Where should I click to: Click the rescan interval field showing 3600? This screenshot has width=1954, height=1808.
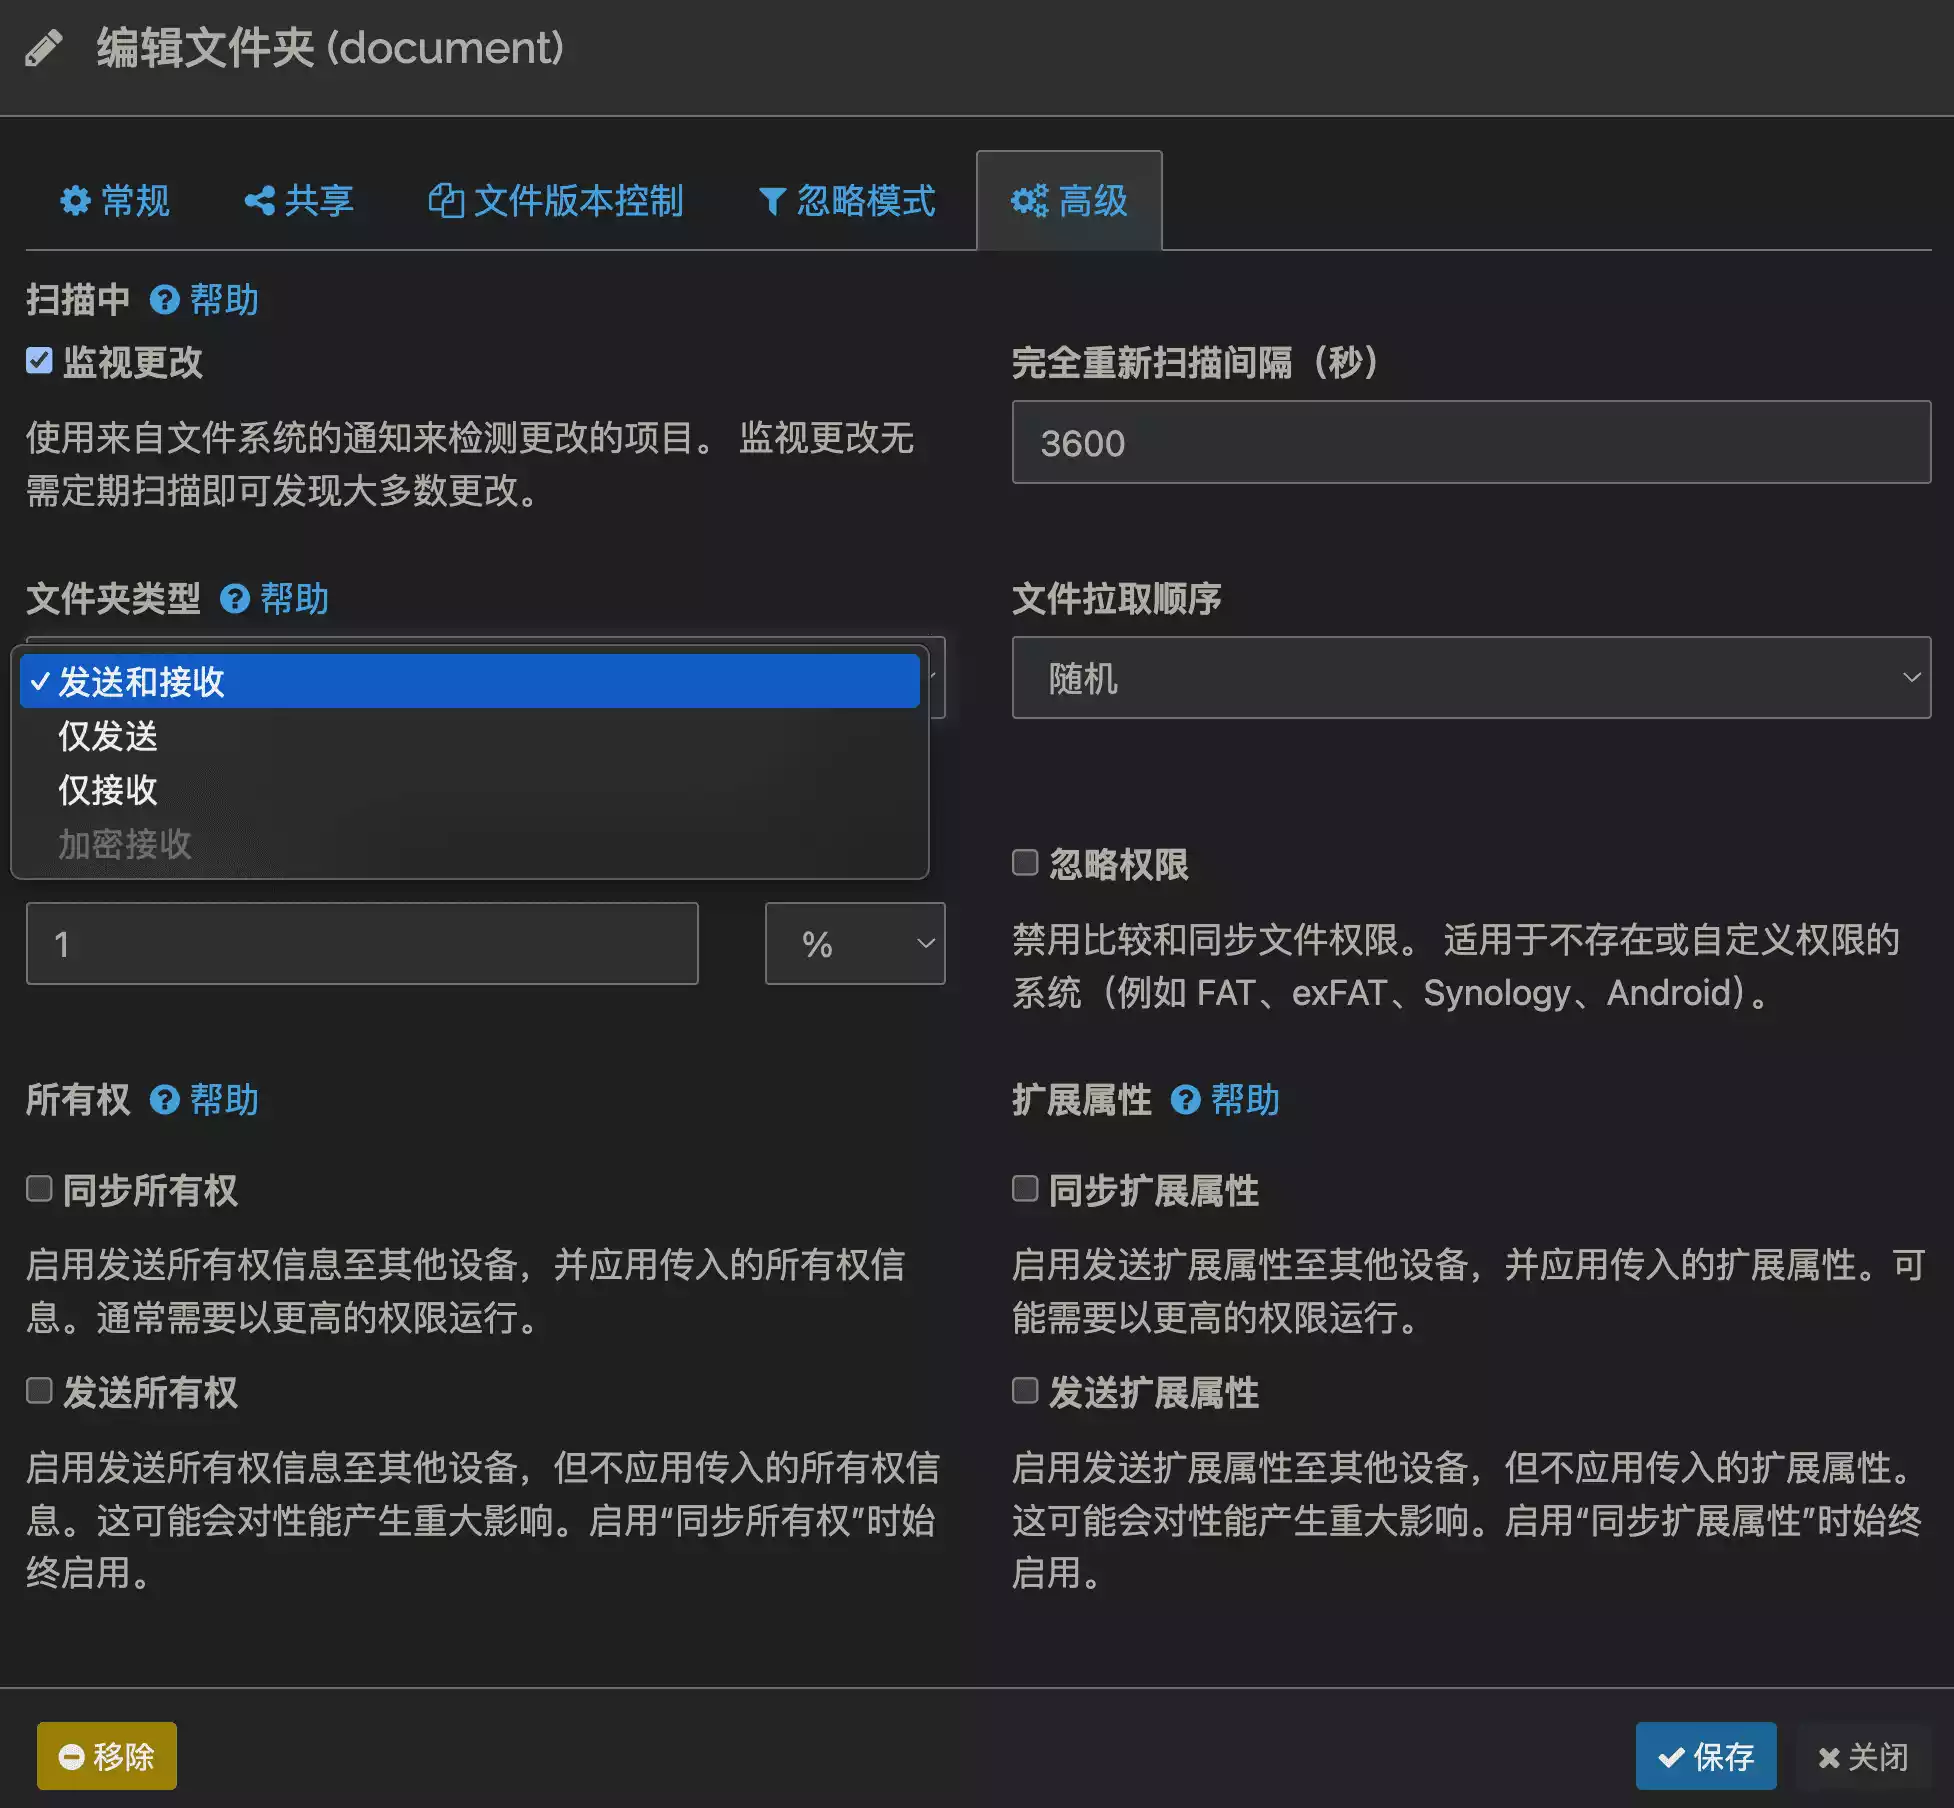pyautogui.click(x=1470, y=443)
